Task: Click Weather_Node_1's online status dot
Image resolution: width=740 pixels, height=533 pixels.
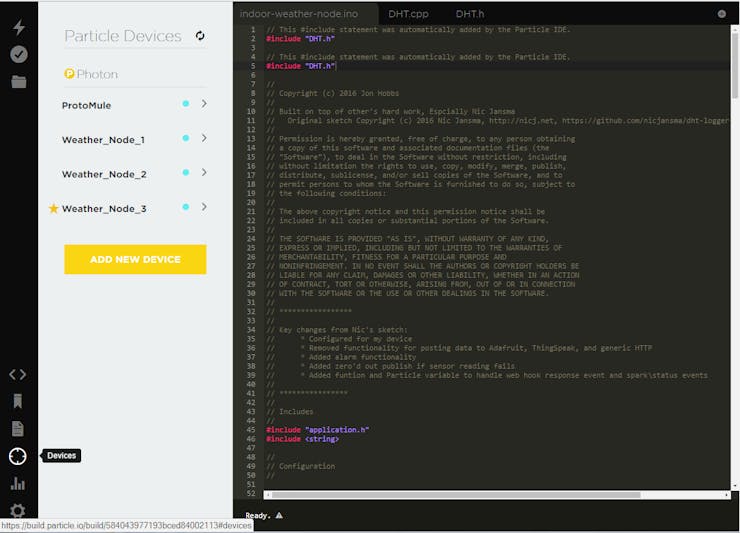Action: click(x=186, y=138)
